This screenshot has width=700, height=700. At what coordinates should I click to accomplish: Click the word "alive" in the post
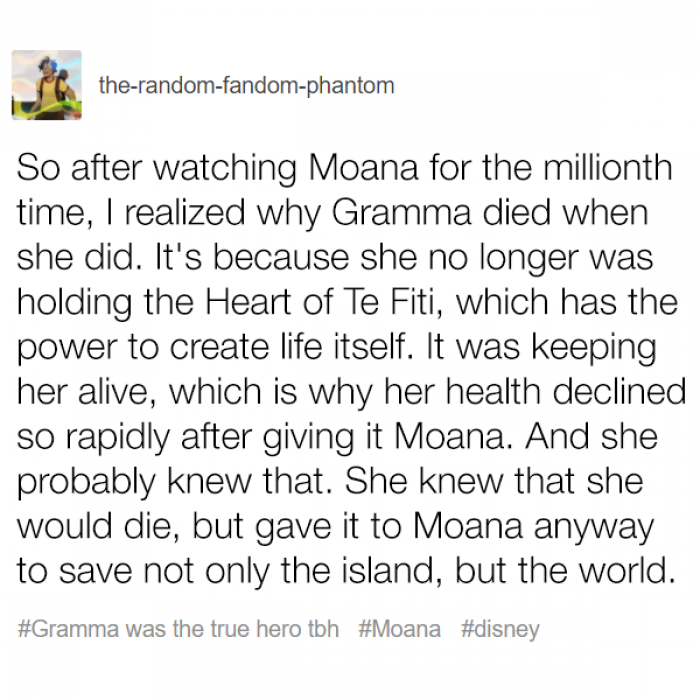tap(111, 391)
